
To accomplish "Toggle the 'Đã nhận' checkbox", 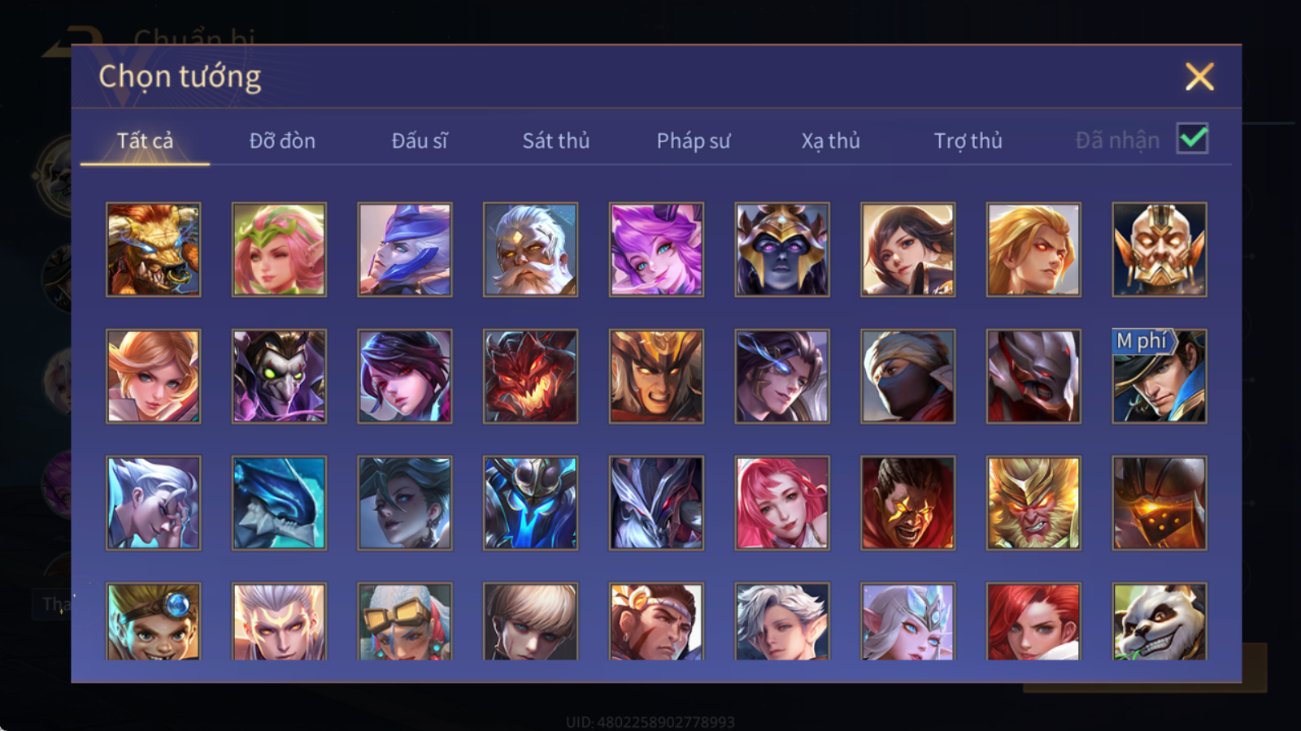I will (1192, 139).
